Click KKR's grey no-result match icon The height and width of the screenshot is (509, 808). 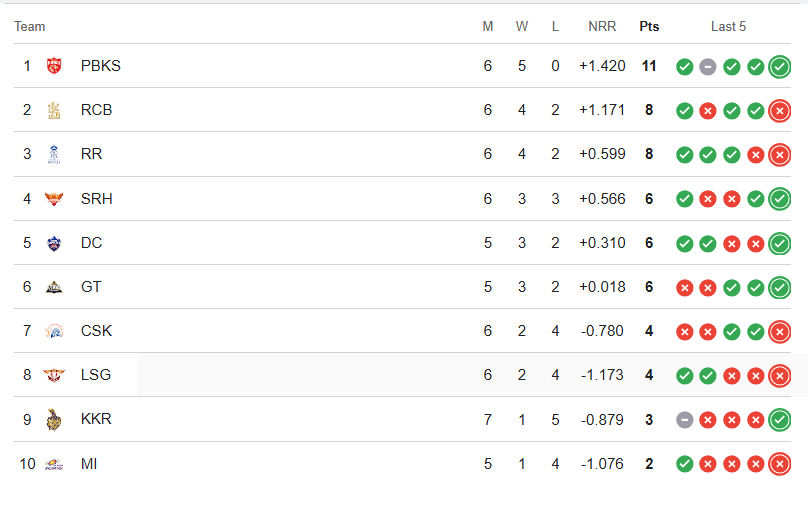684,420
